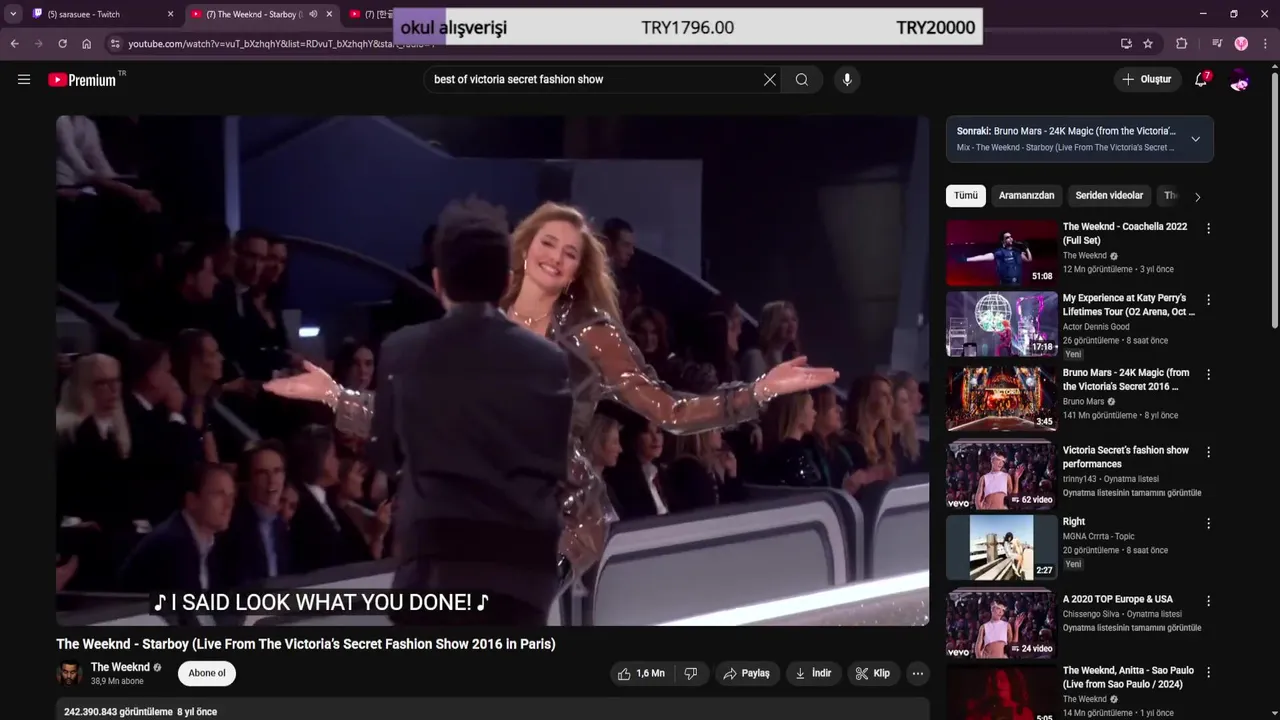
Task: Pause the playing video by clicking it
Action: 492,370
